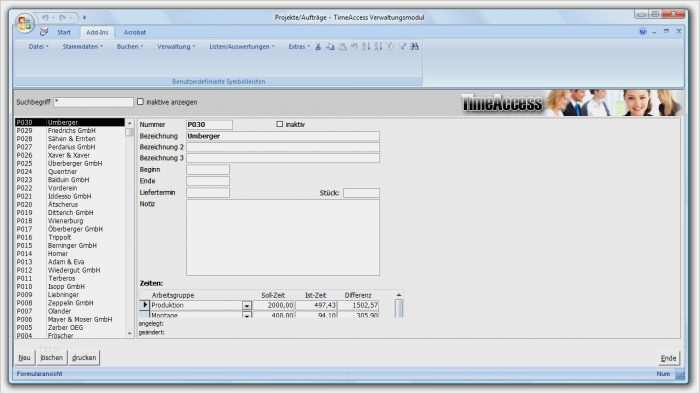Click the filter funnel icon

pos(390,46)
